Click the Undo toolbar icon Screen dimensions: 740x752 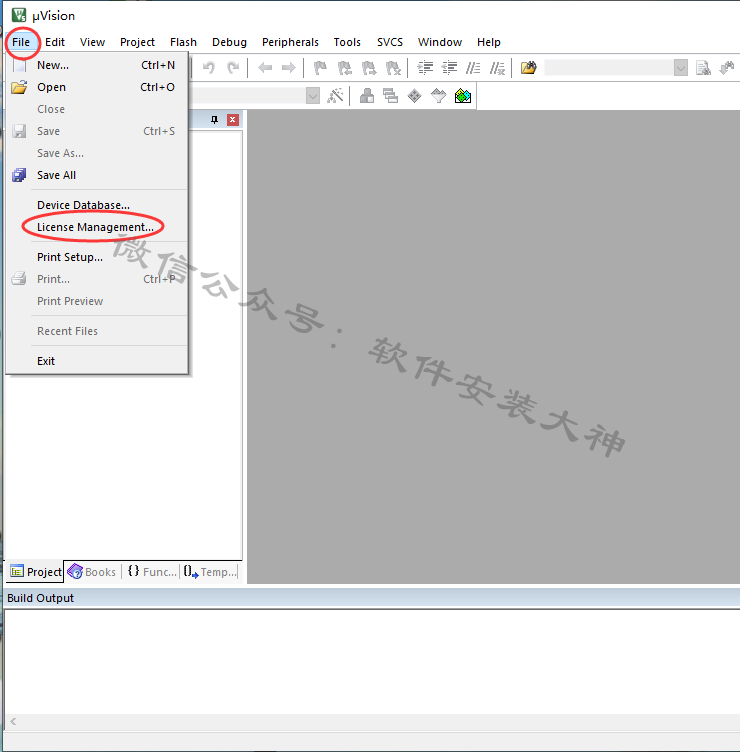(x=209, y=68)
